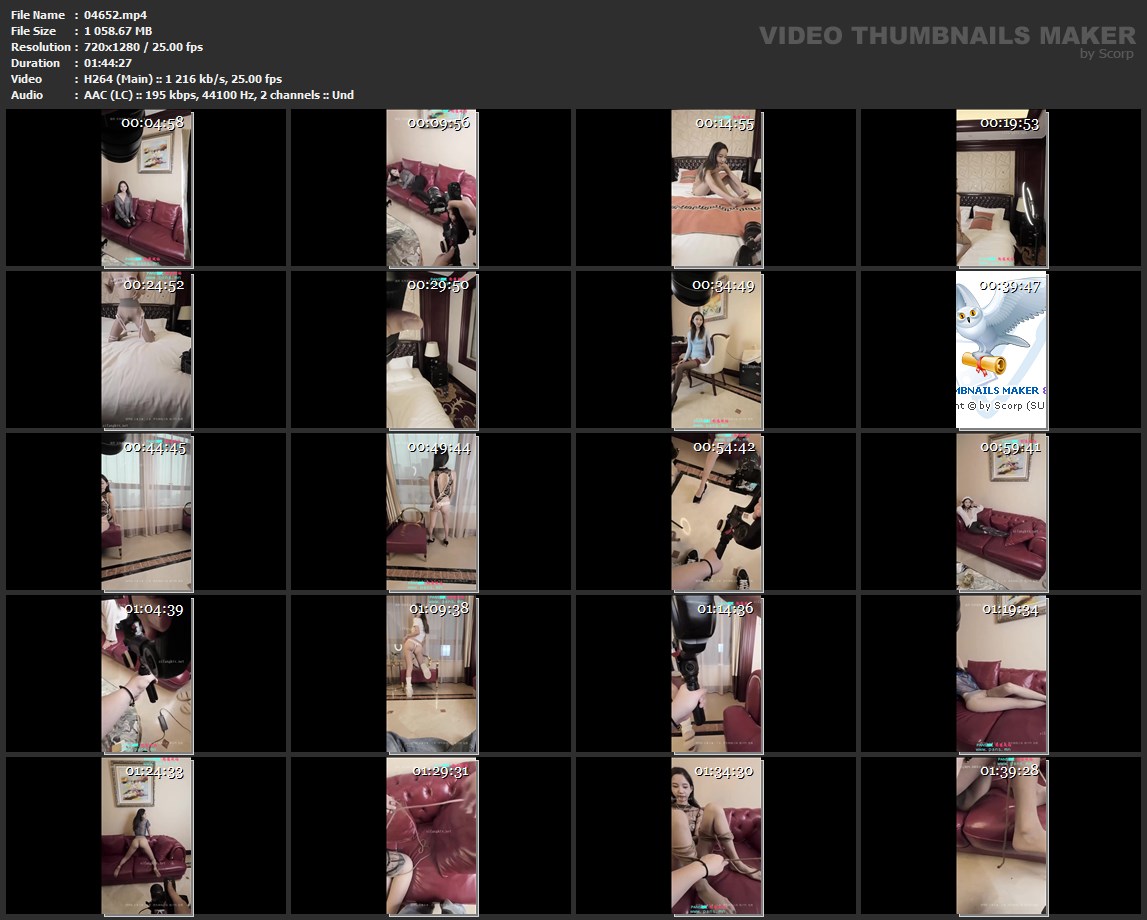The image size is (1147, 920).
Task: Click the duration value 01:44:27
Action: click(108, 63)
